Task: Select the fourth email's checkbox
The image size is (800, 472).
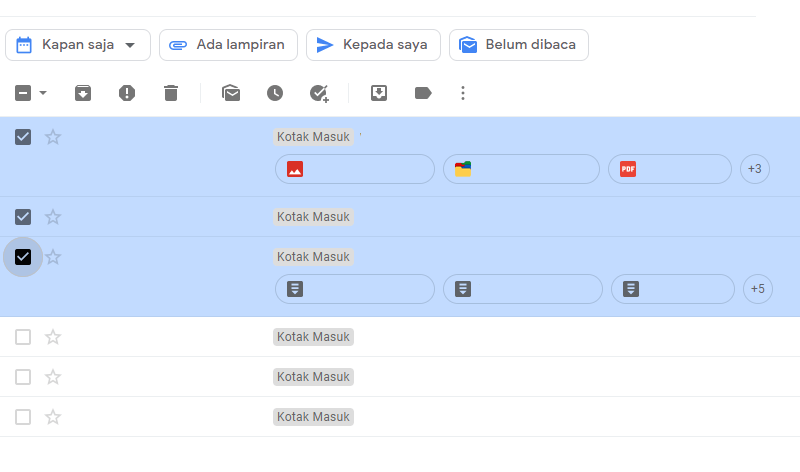Action: coord(23,337)
